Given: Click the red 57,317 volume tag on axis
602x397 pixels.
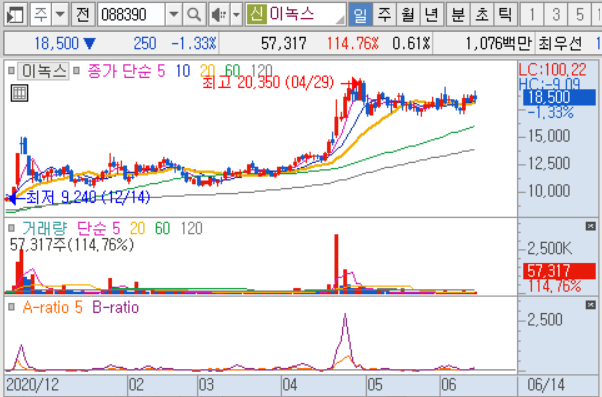Looking at the screenshot, I should (559, 271).
